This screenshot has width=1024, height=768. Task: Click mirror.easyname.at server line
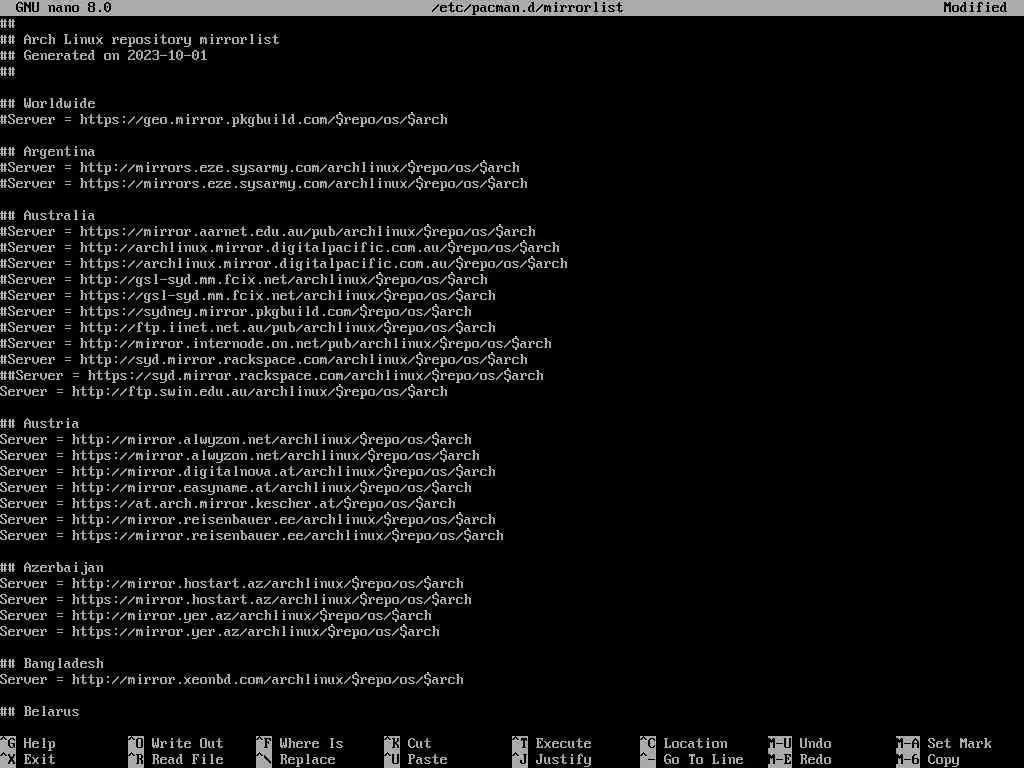236,487
